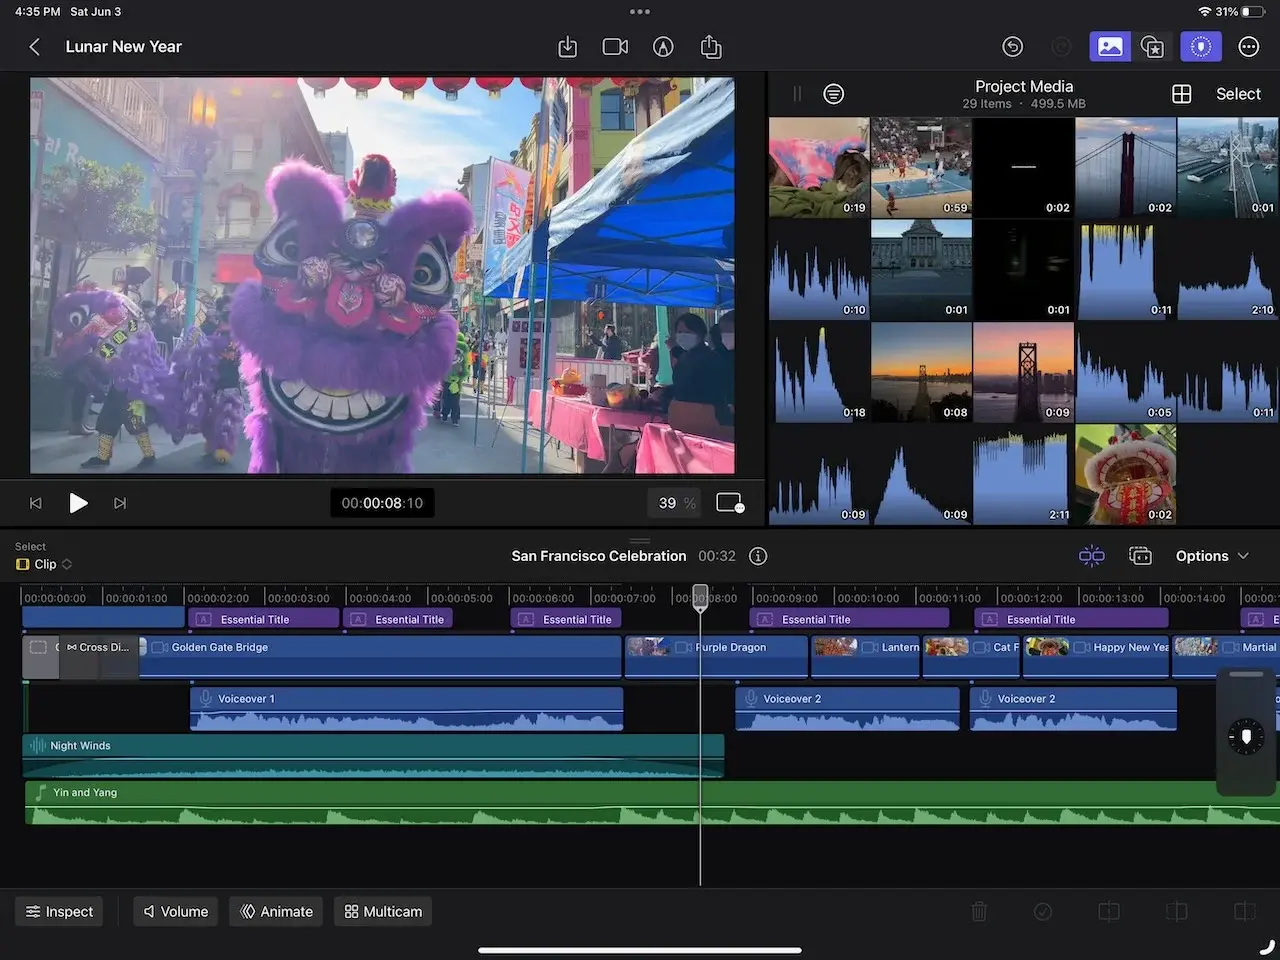This screenshot has width=1280, height=960.
Task: Open the Inspect panel
Action: pyautogui.click(x=59, y=911)
